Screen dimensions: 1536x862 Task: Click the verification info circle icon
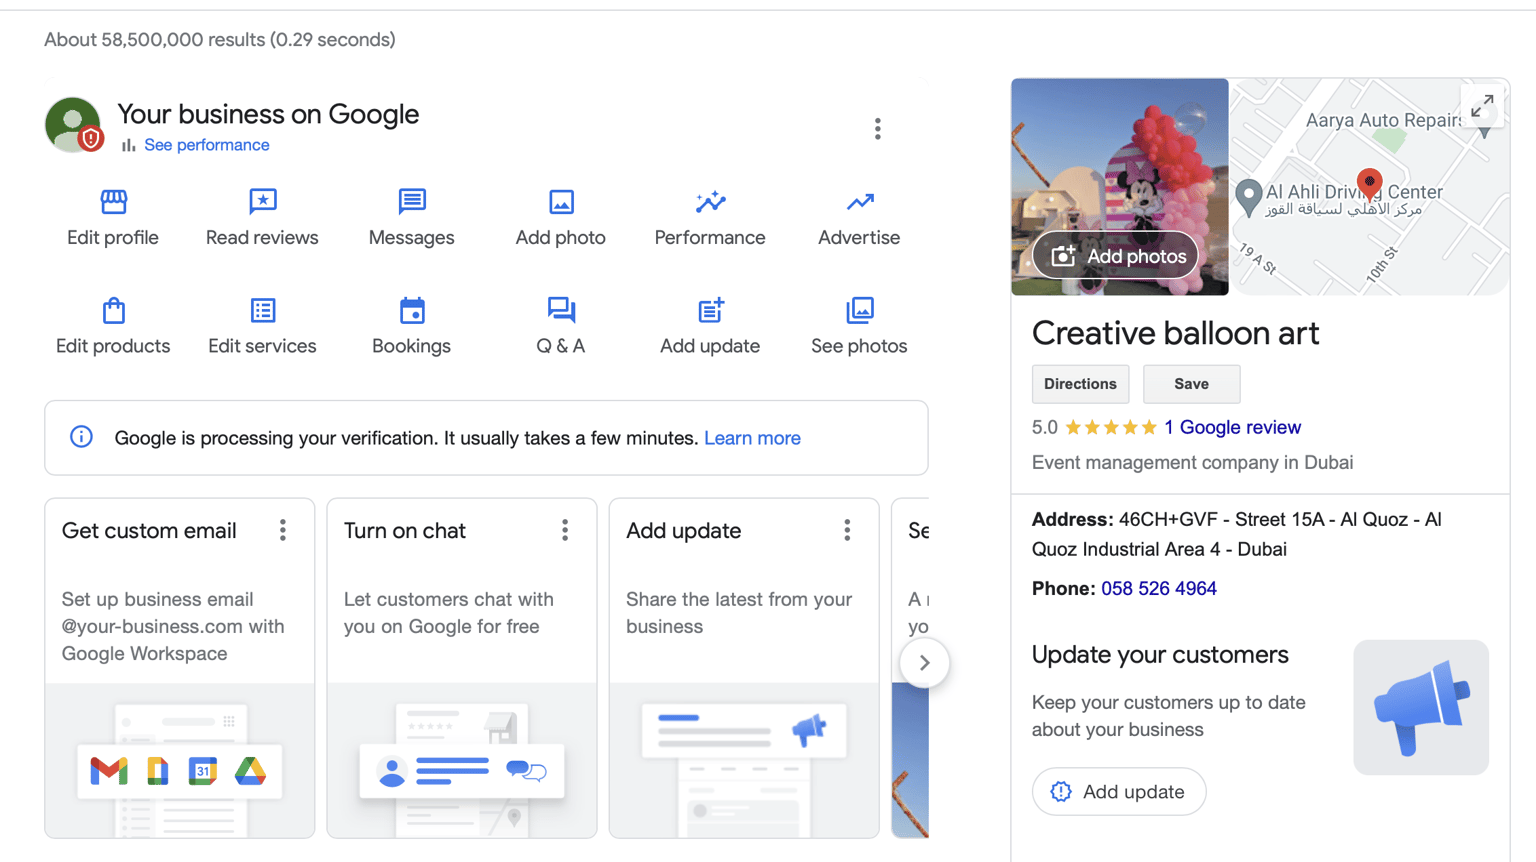coord(81,437)
